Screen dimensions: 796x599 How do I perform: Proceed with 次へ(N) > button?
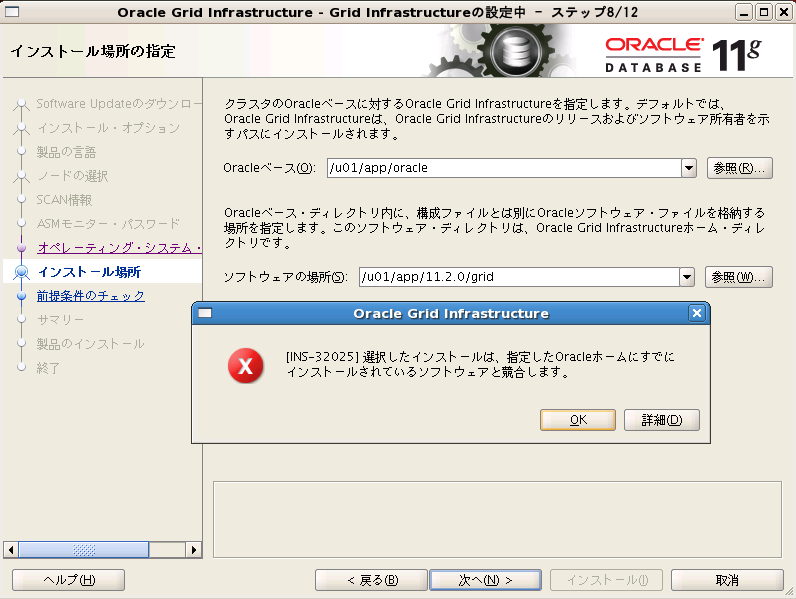485,580
